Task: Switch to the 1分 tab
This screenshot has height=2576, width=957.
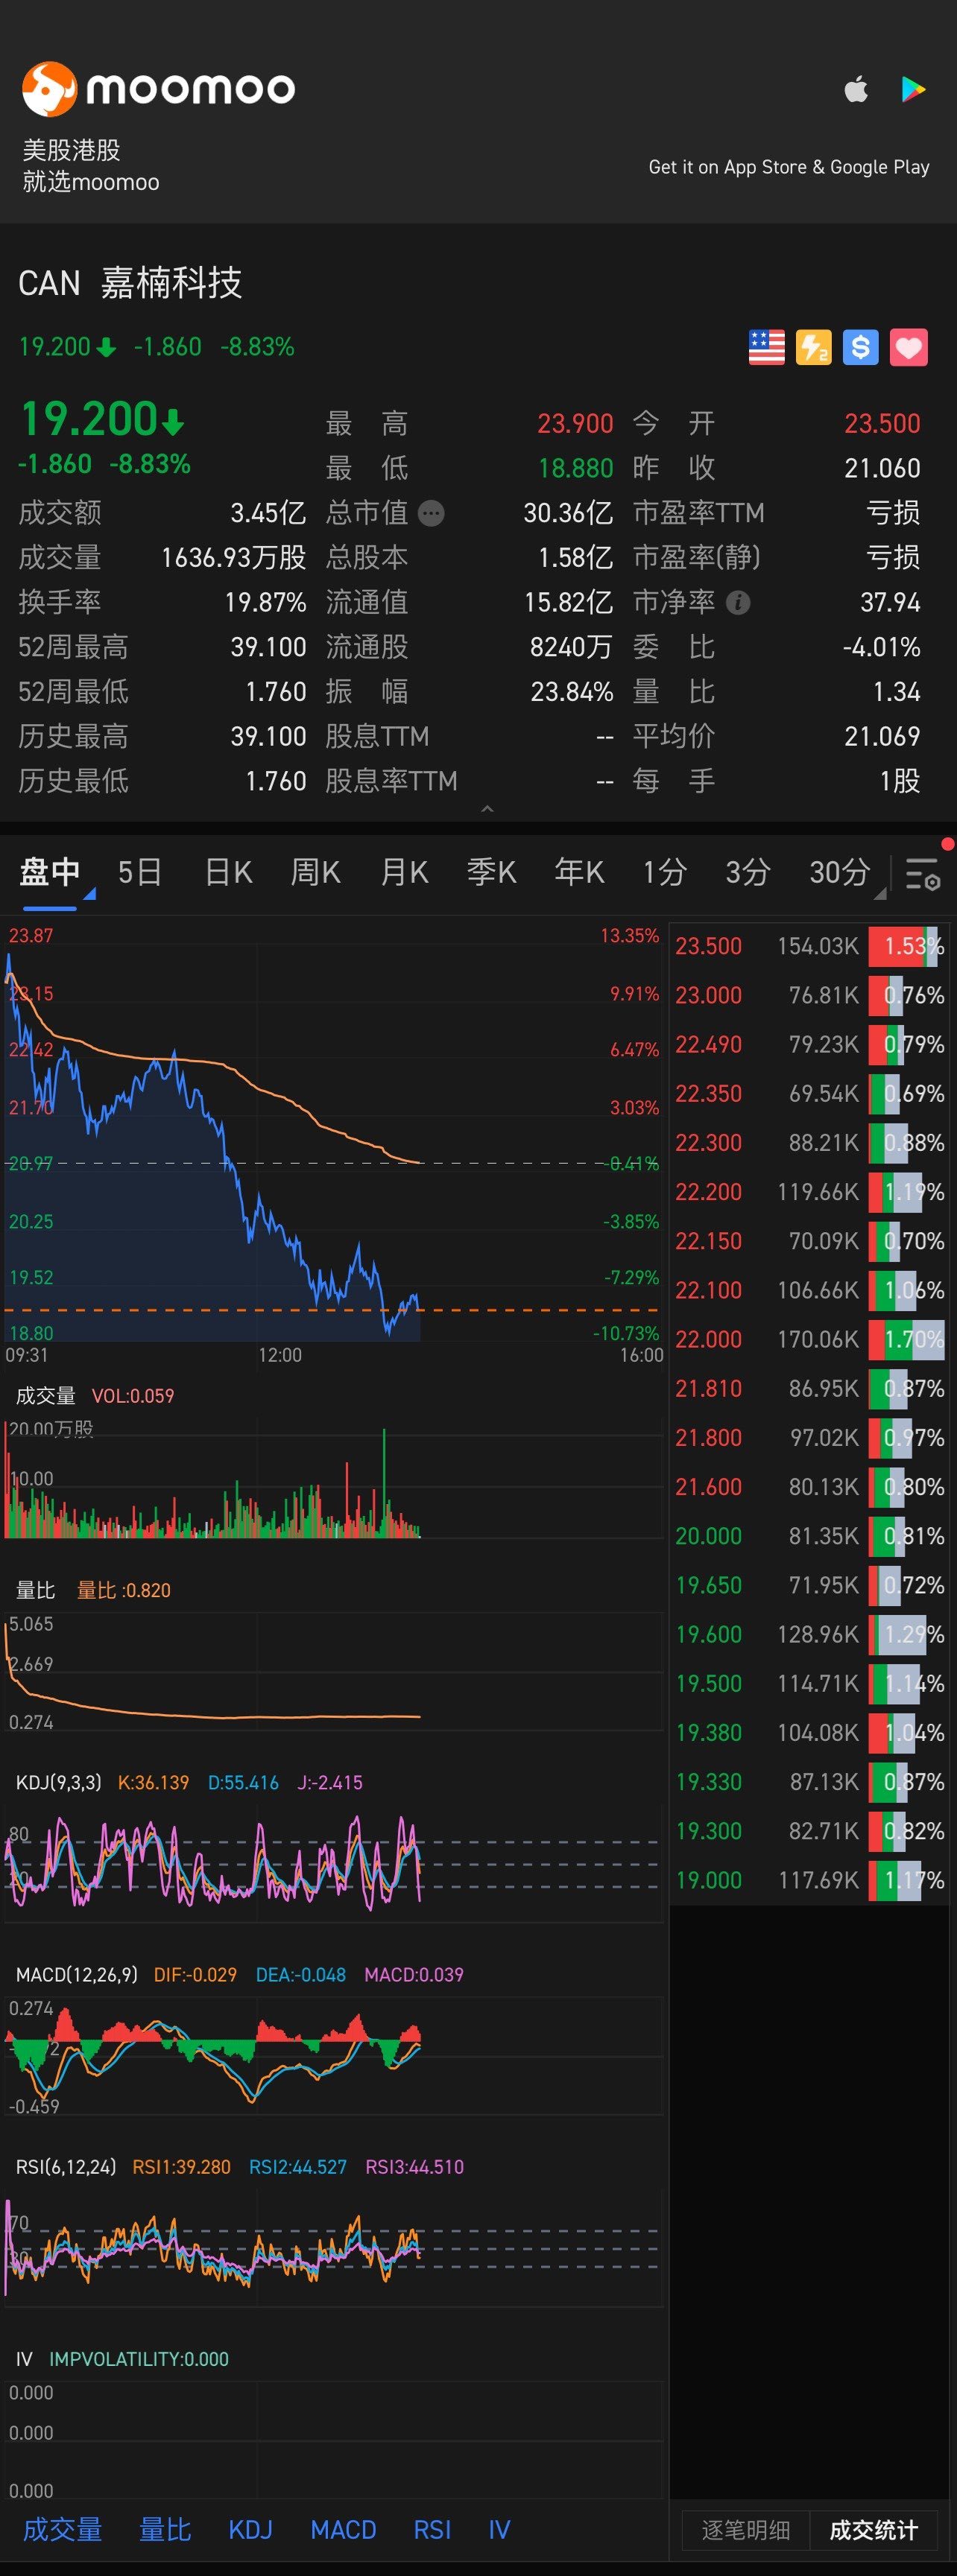Action: (x=665, y=872)
